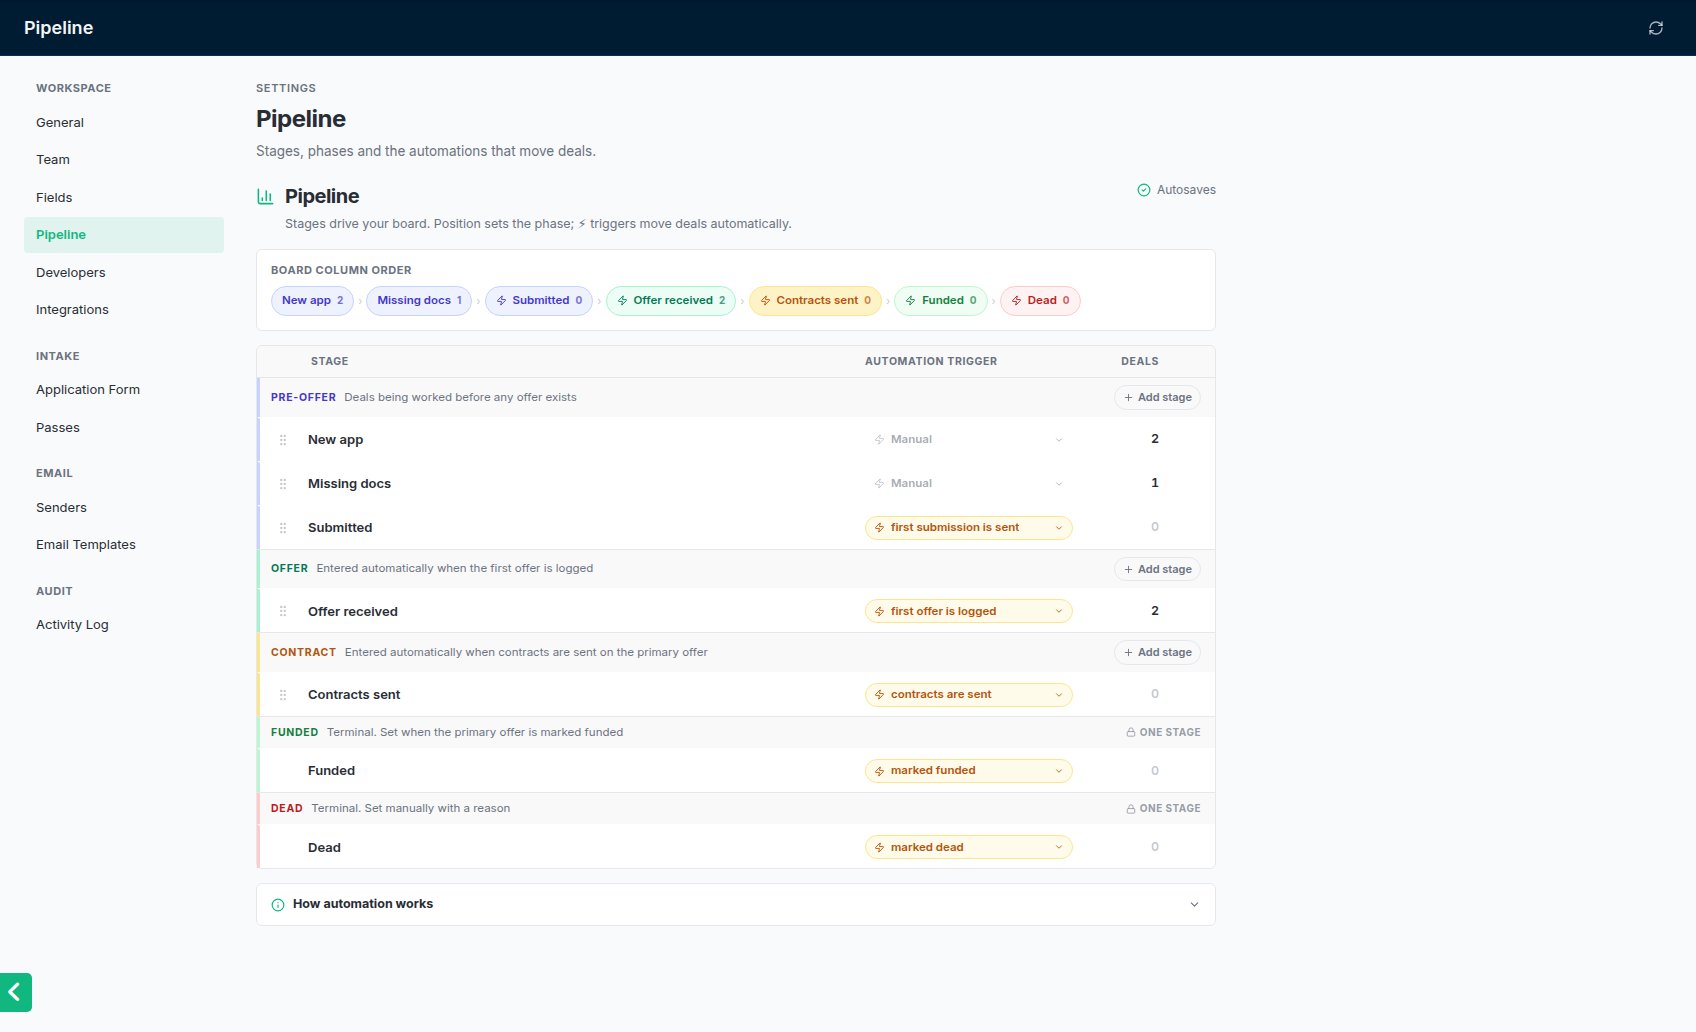This screenshot has width=1696, height=1032.
Task: Click the green back-arrow button at the bottom left
Action: pos(15,992)
